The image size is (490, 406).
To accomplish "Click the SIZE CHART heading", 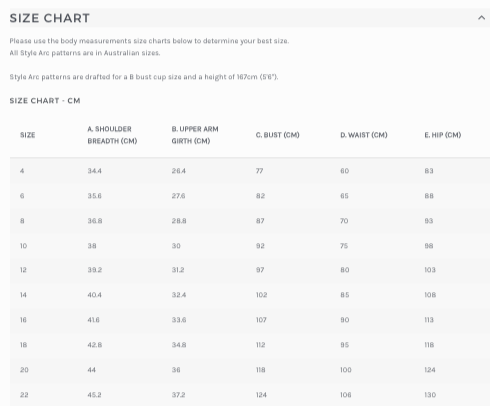I will click(x=50, y=18).
